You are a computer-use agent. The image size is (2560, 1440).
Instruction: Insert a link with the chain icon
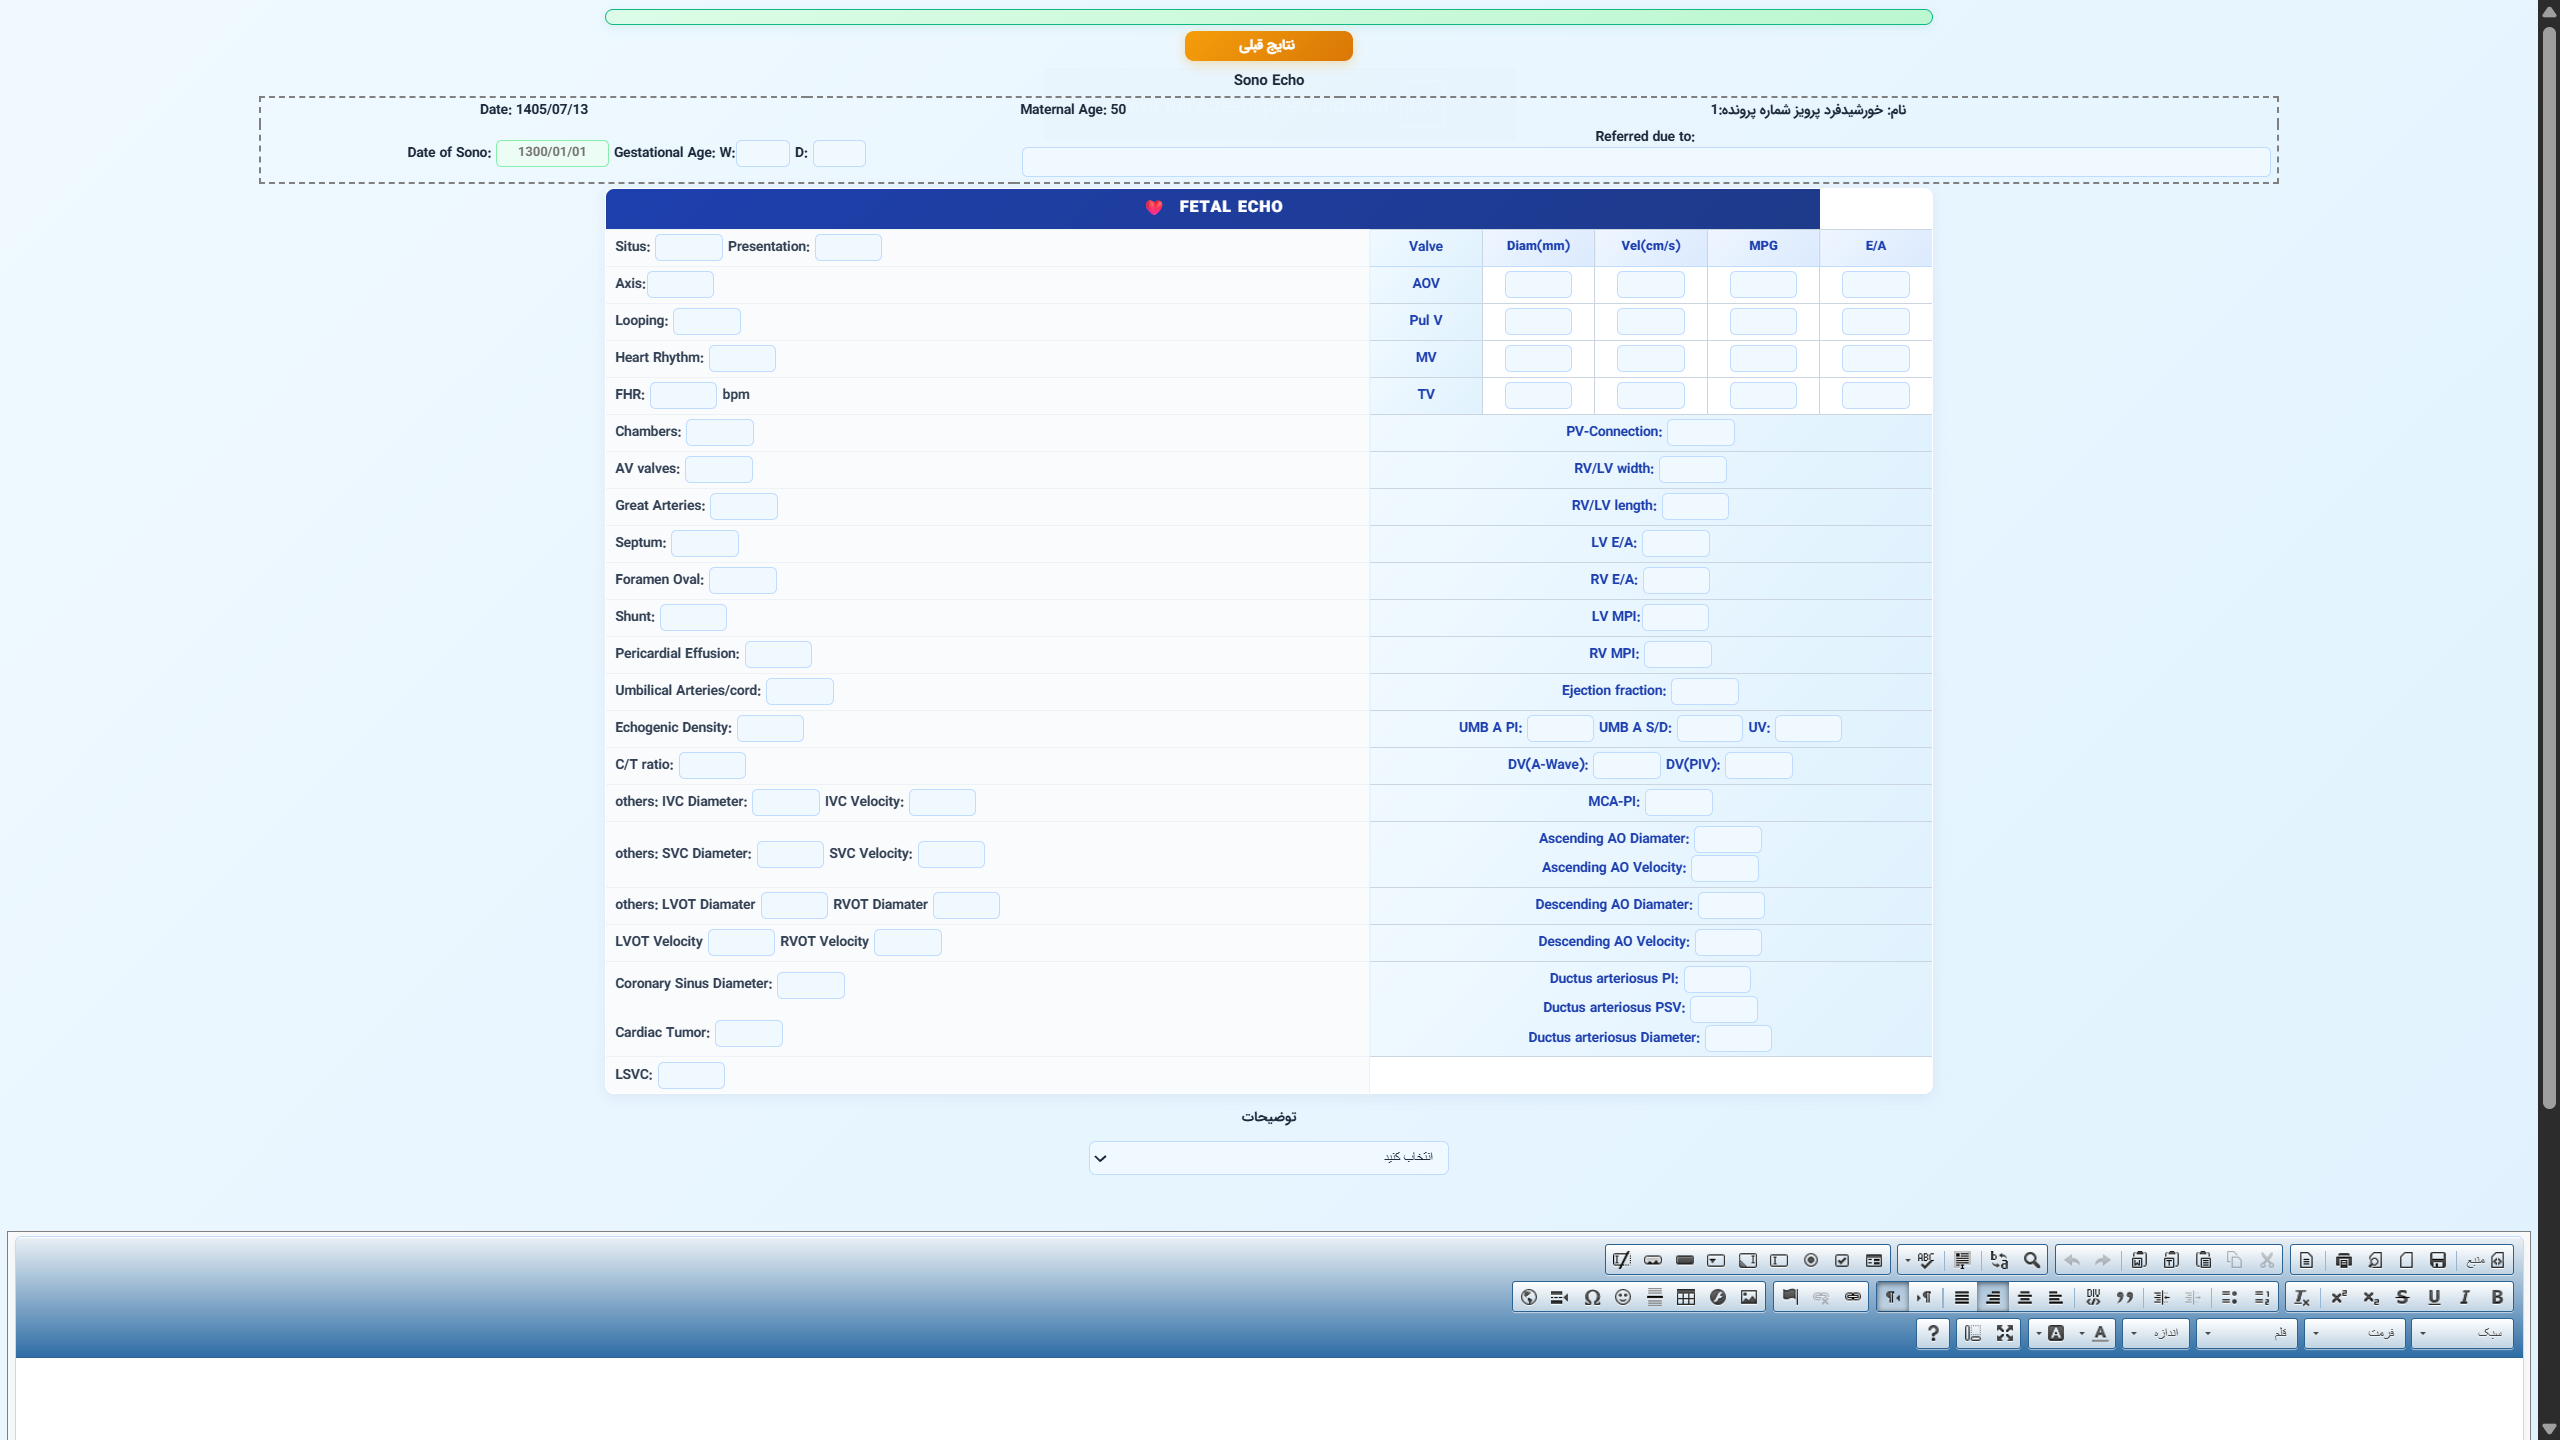pos(1852,1297)
